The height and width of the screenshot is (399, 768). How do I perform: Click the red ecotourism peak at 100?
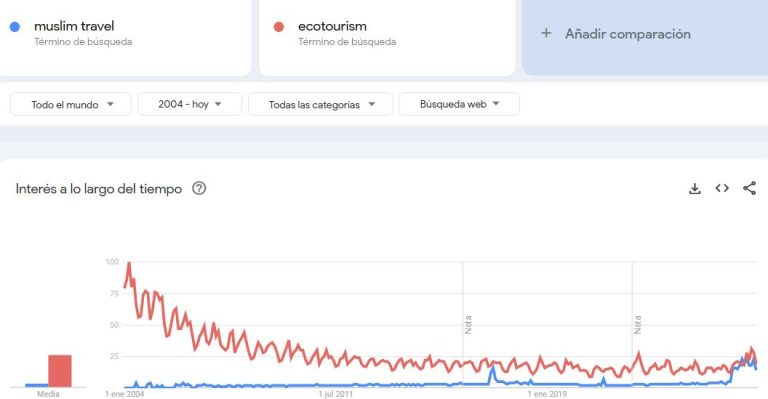129,263
